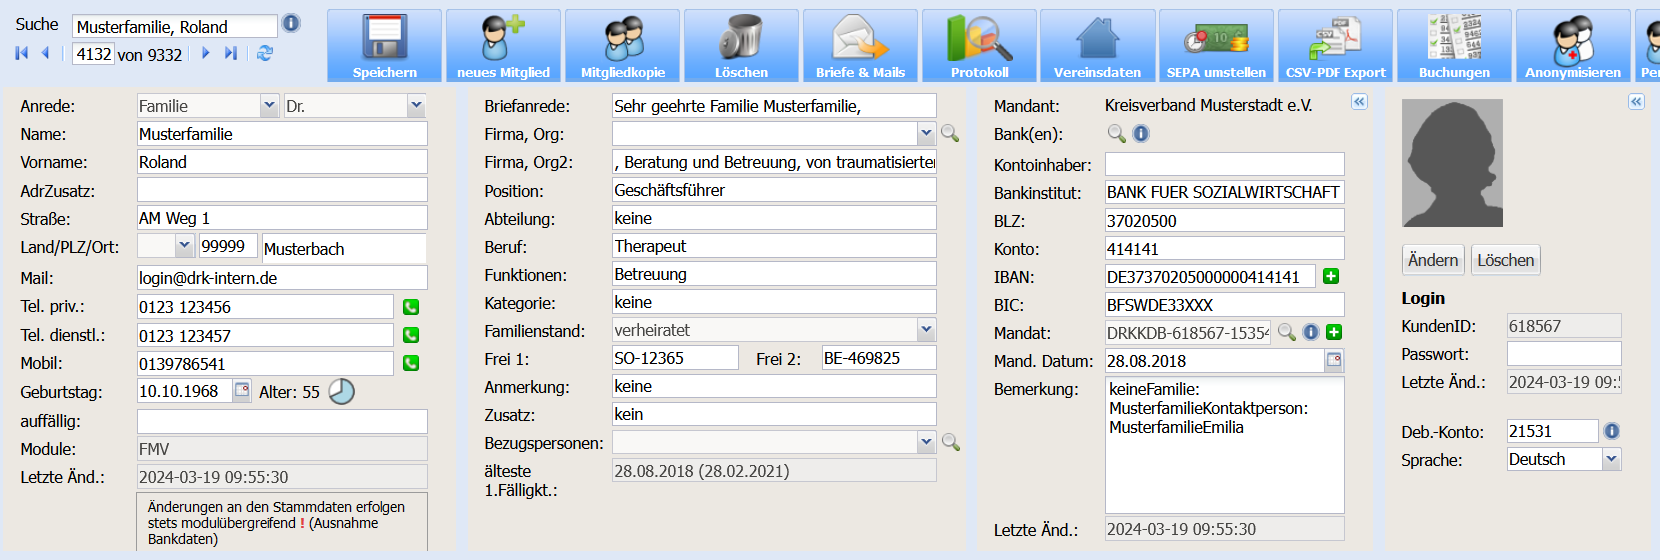Click magnifier icon beside Mandat field
Viewport: 1660px width, 560px height.
(1287, 332)
